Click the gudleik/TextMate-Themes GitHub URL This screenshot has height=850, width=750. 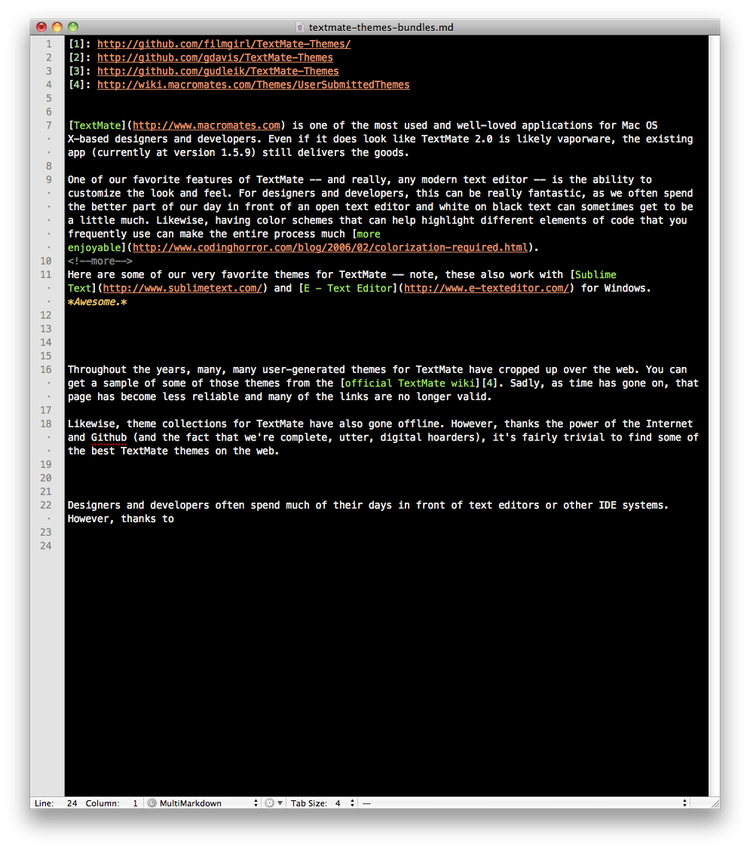(x=218, y=71)
